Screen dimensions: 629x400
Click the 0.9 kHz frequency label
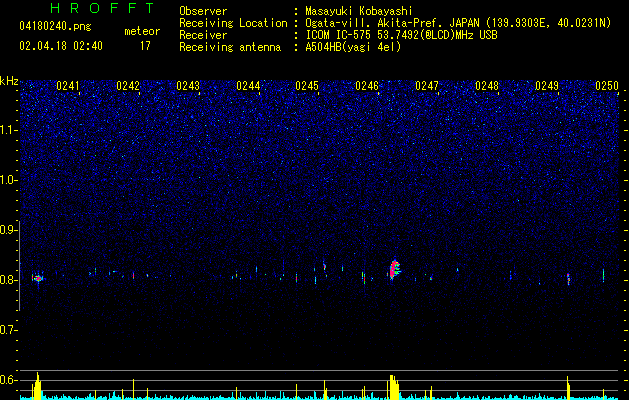(8, 230)
